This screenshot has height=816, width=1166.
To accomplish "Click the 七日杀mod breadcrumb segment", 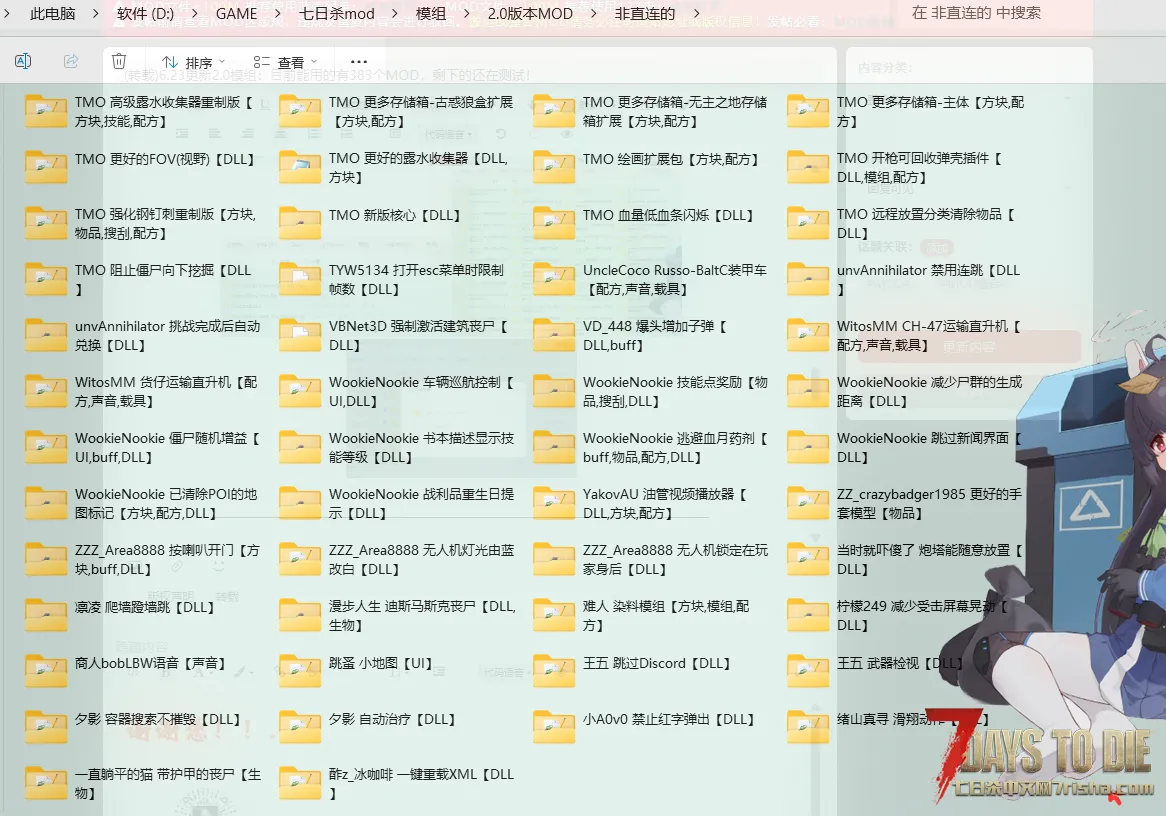I will click(x=337, y=13).
